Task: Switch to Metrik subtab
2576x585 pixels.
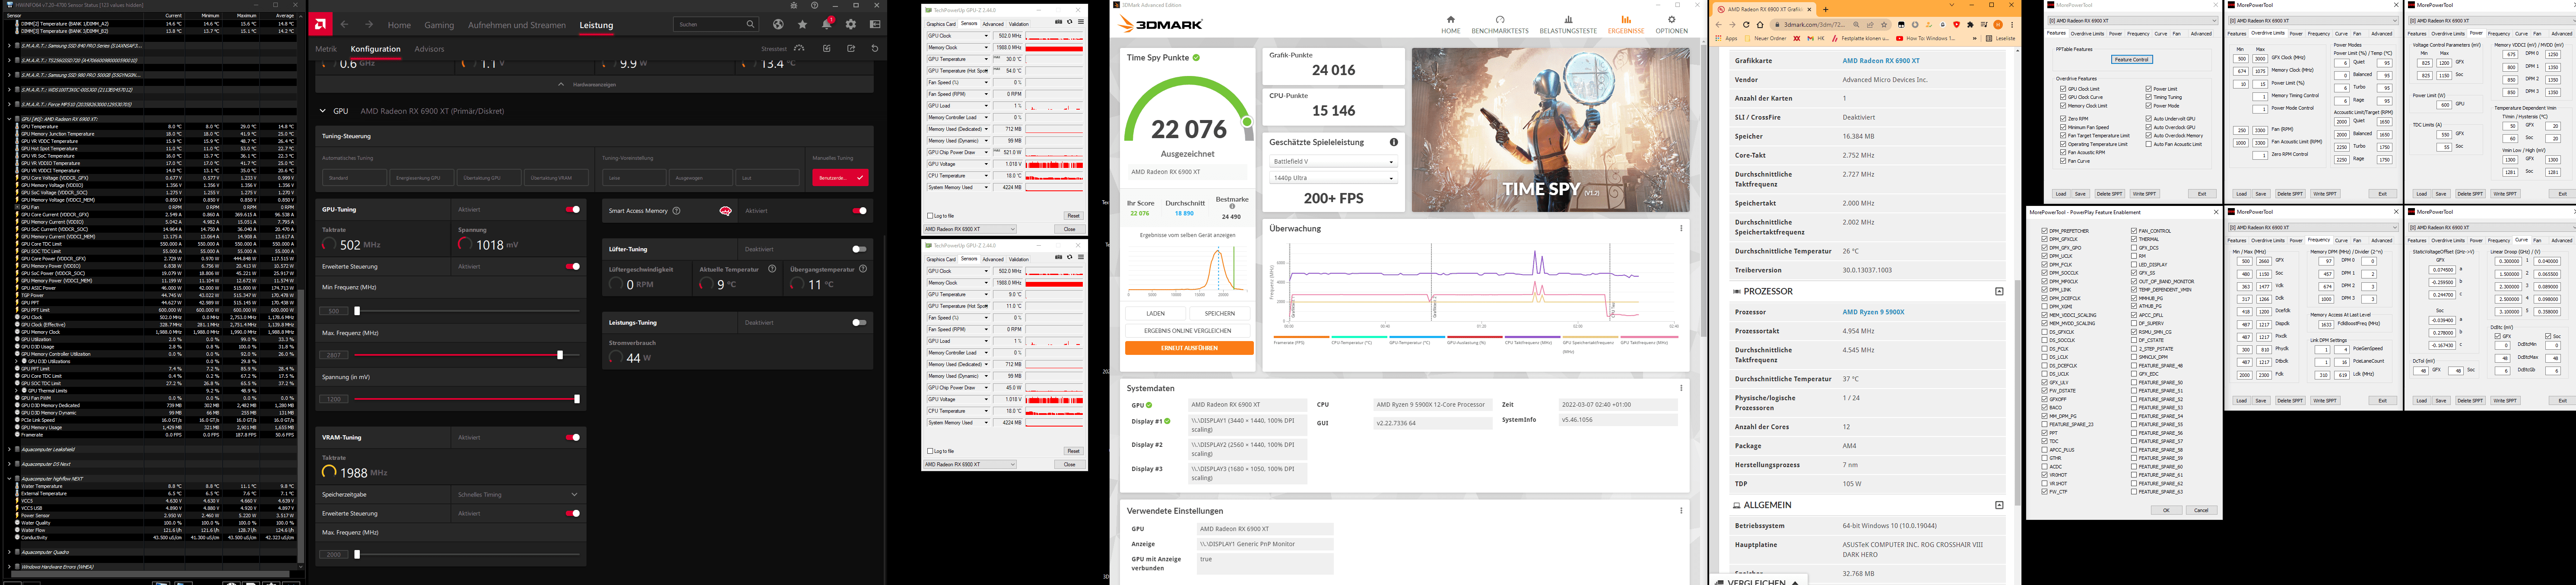Action: (326, 48)
